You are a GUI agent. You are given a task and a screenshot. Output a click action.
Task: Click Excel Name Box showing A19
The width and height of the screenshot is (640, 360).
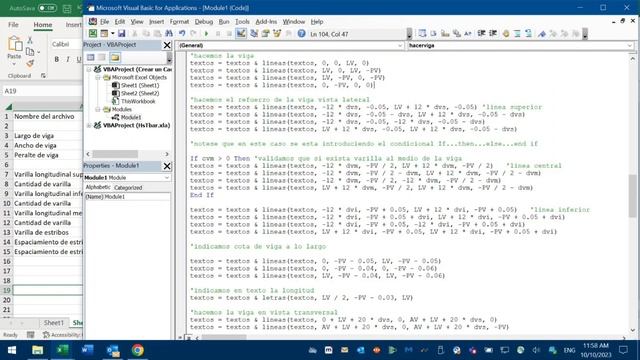(x=42, y=91)
